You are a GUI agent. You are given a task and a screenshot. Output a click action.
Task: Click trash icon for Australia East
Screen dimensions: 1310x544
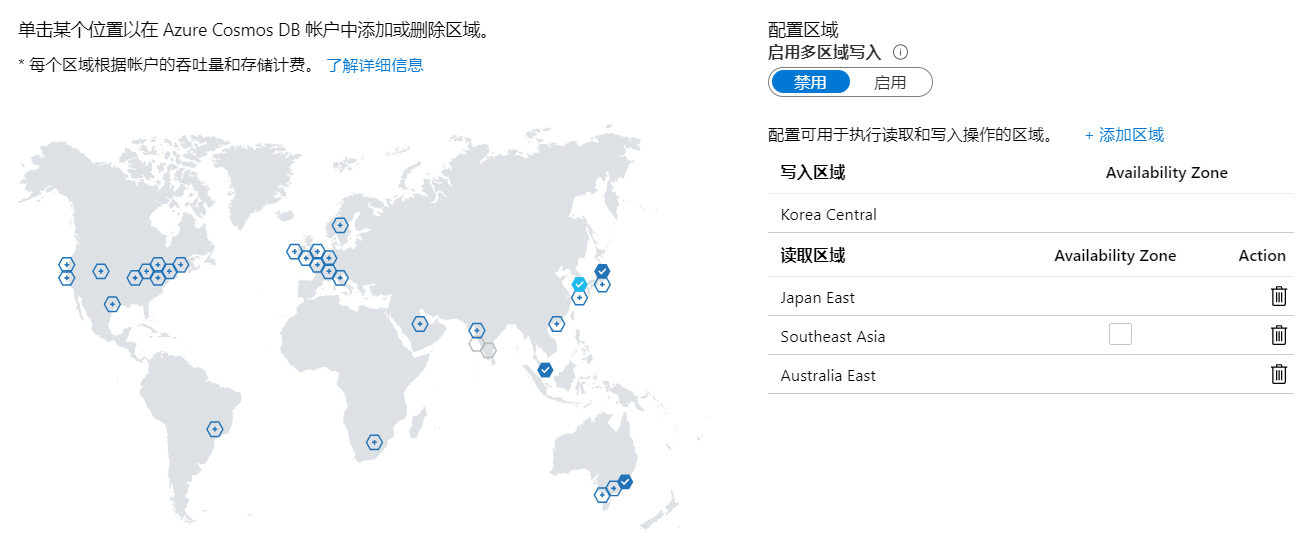[1278, 374]
